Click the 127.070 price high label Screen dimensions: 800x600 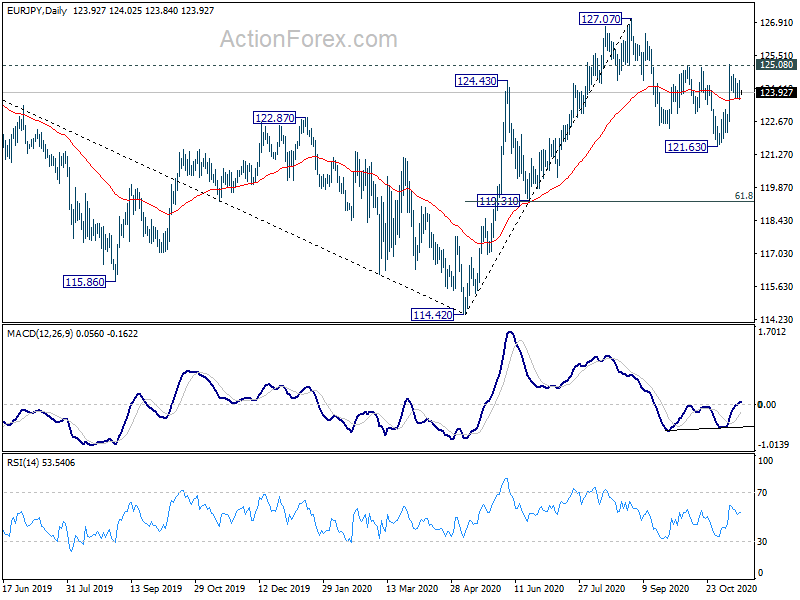coord(601,19)
